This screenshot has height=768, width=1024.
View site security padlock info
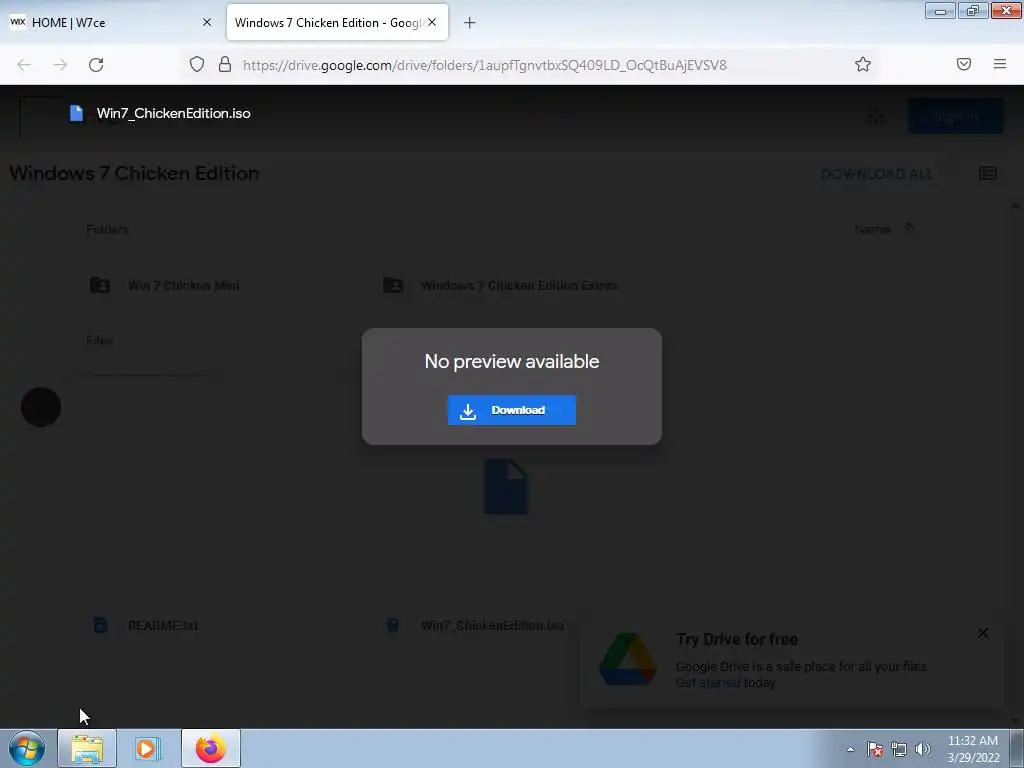click(x=225, y=64)
